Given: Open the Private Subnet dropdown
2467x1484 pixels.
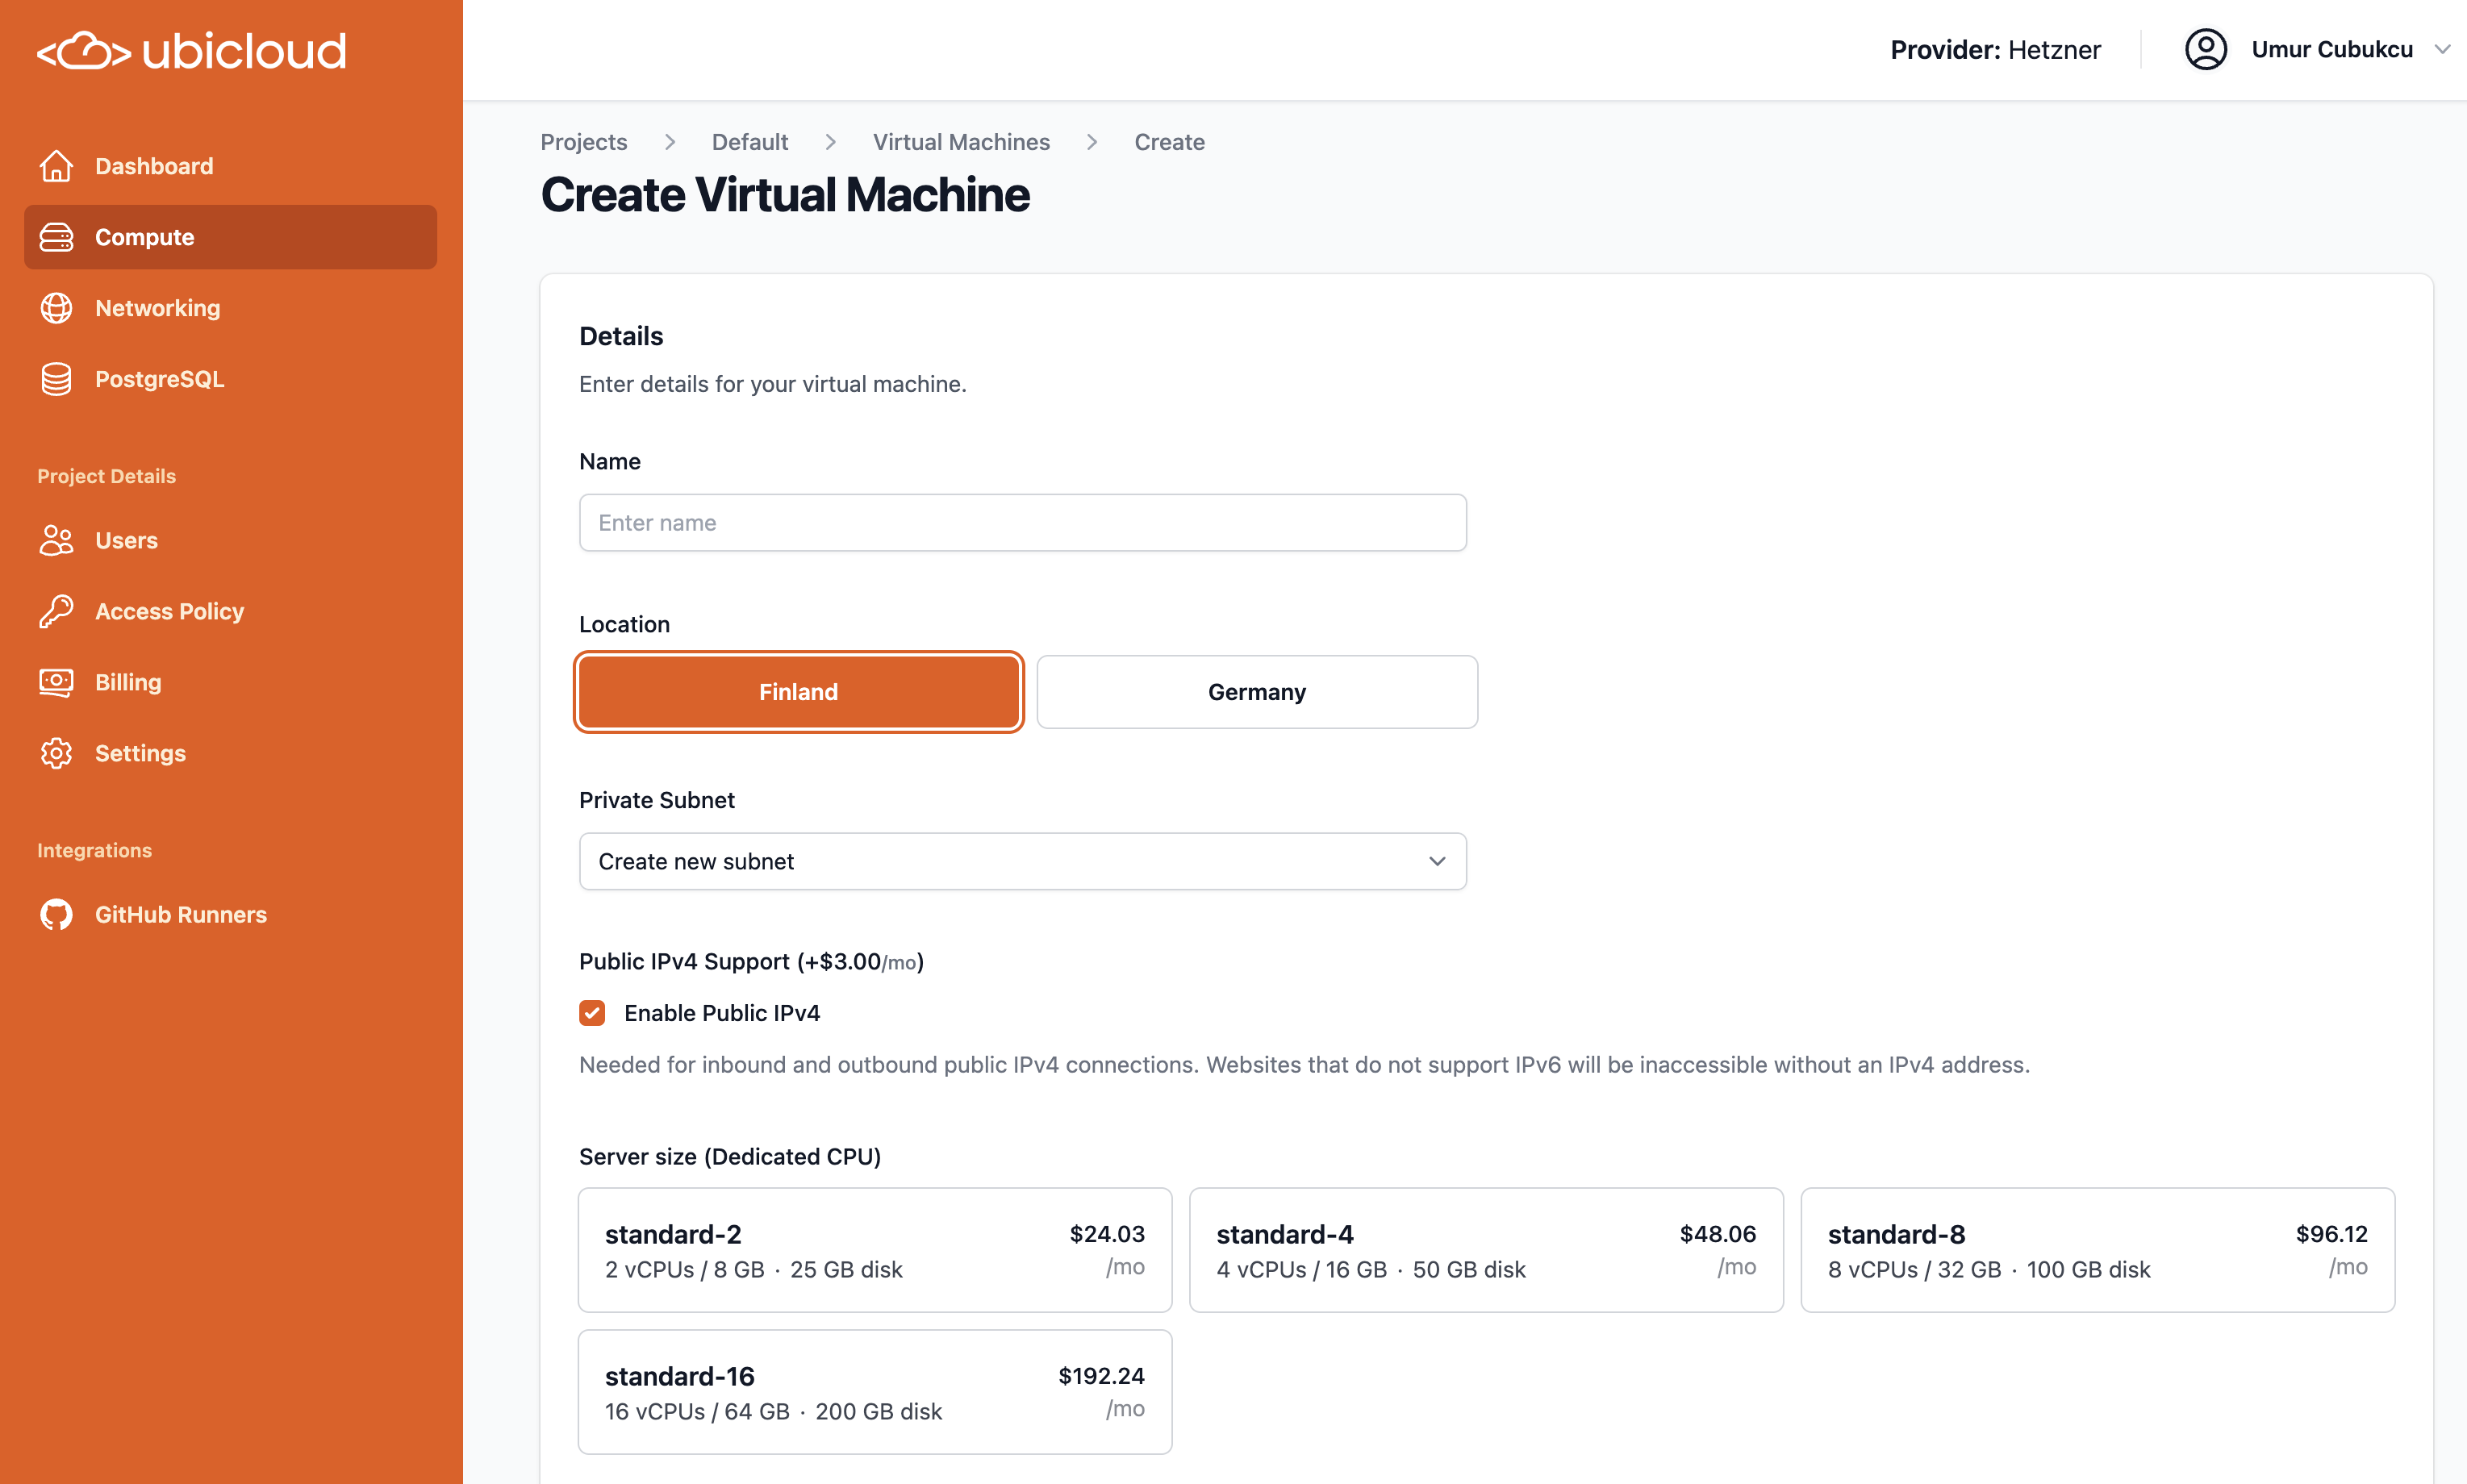Looking at the screenshot, I should pos(1022,861).
